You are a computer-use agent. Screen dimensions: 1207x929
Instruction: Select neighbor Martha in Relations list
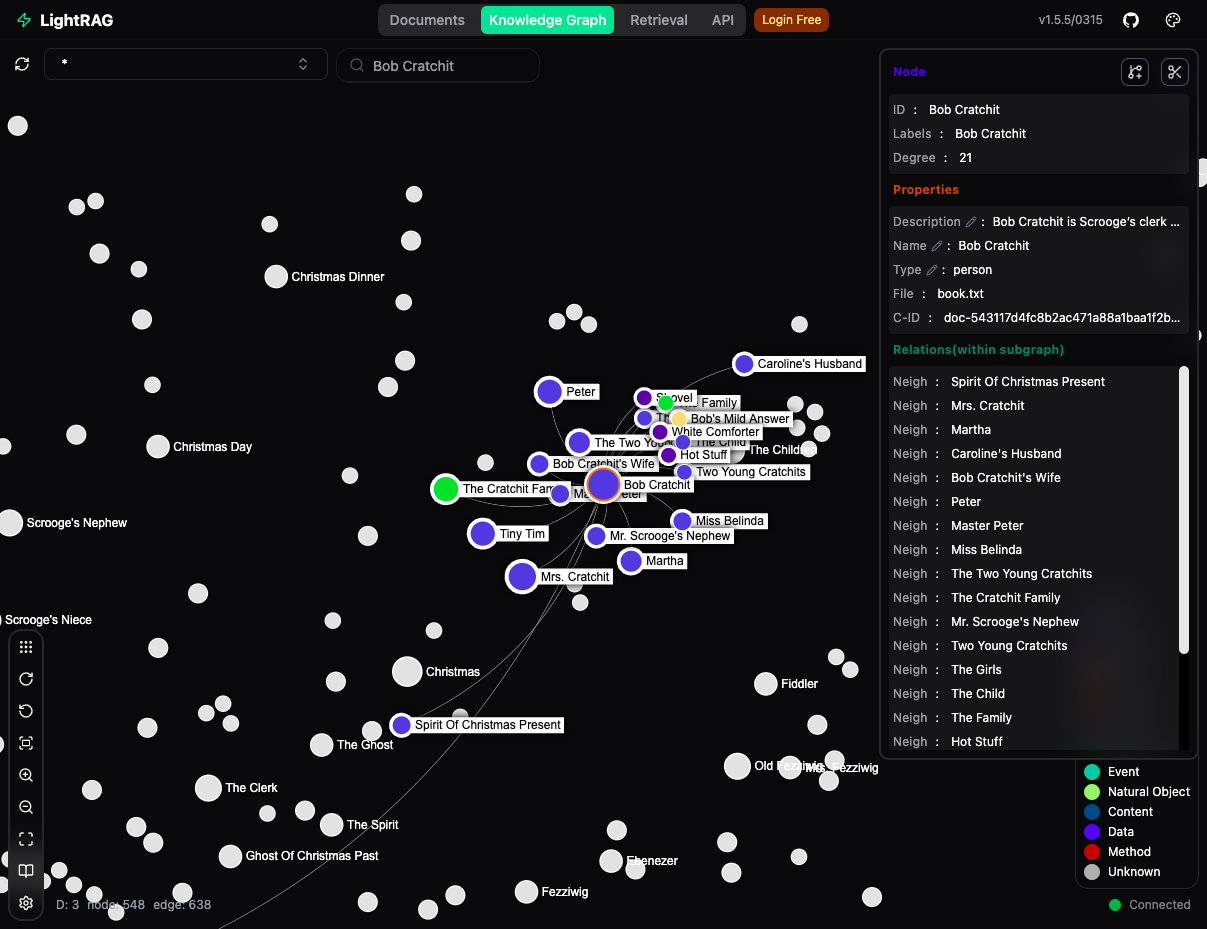click(971, 430)
